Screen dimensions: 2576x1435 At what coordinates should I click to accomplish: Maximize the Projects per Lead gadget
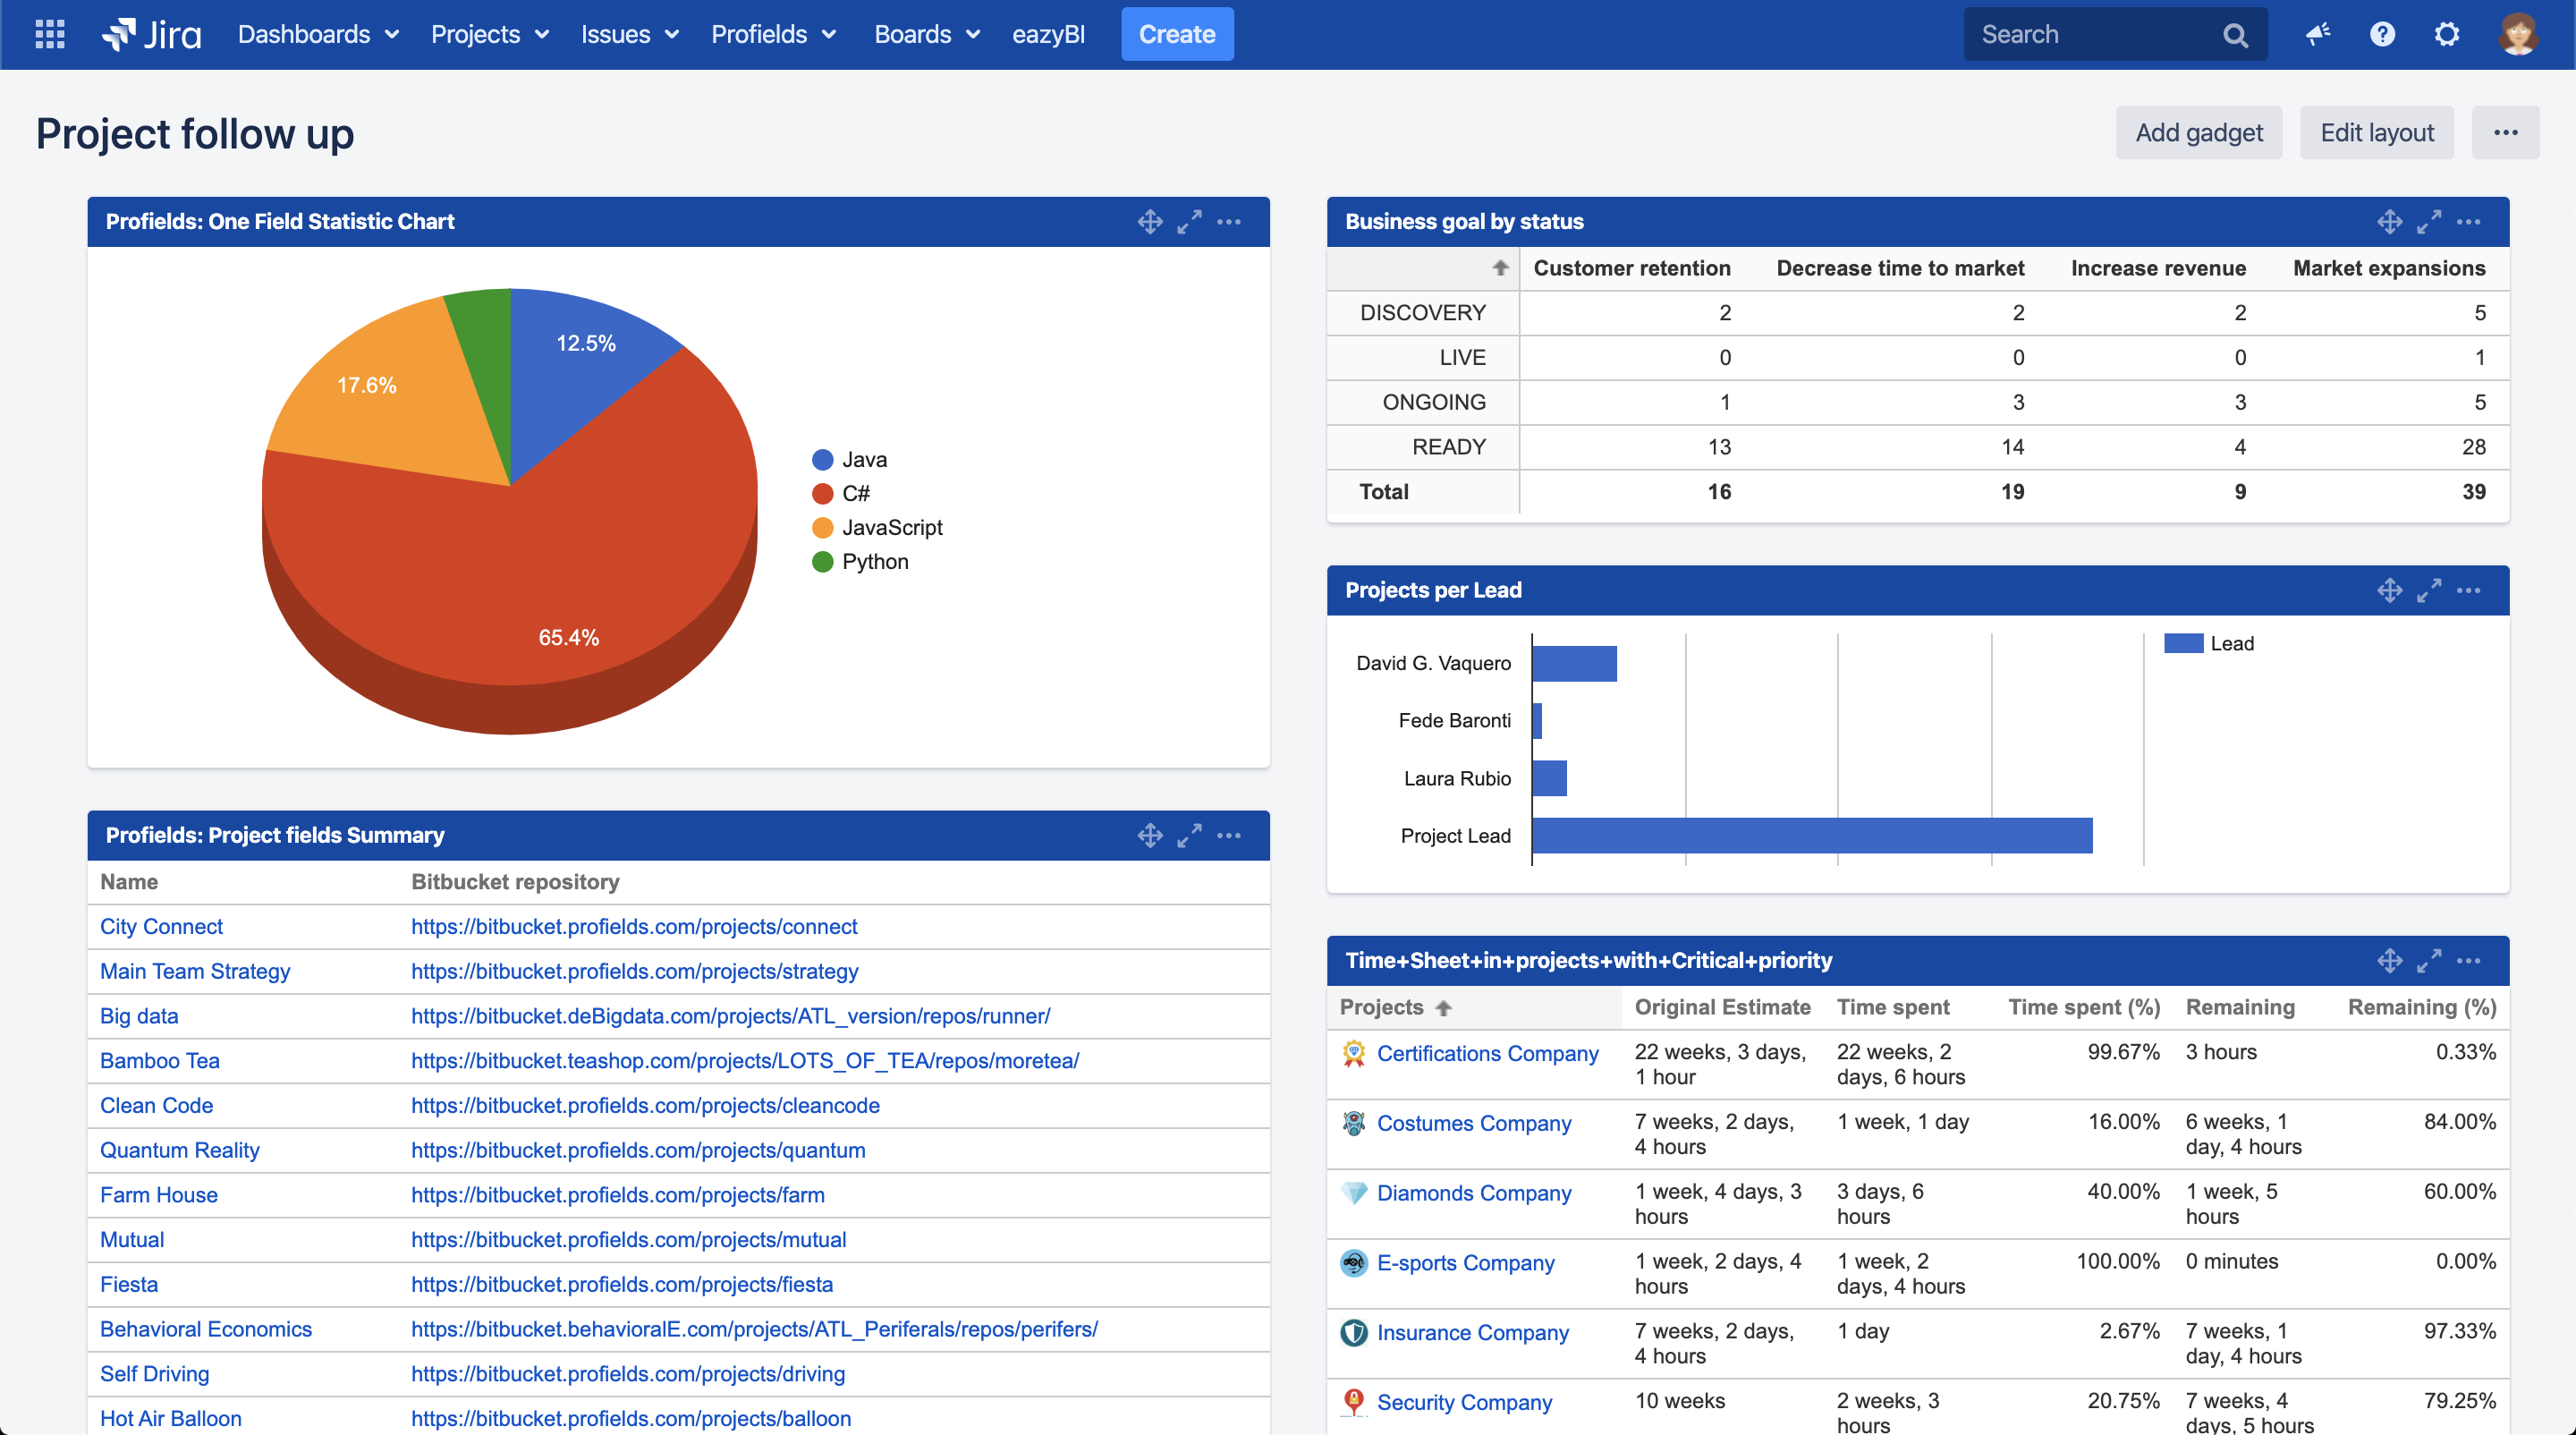click(x=2429, y=590)
